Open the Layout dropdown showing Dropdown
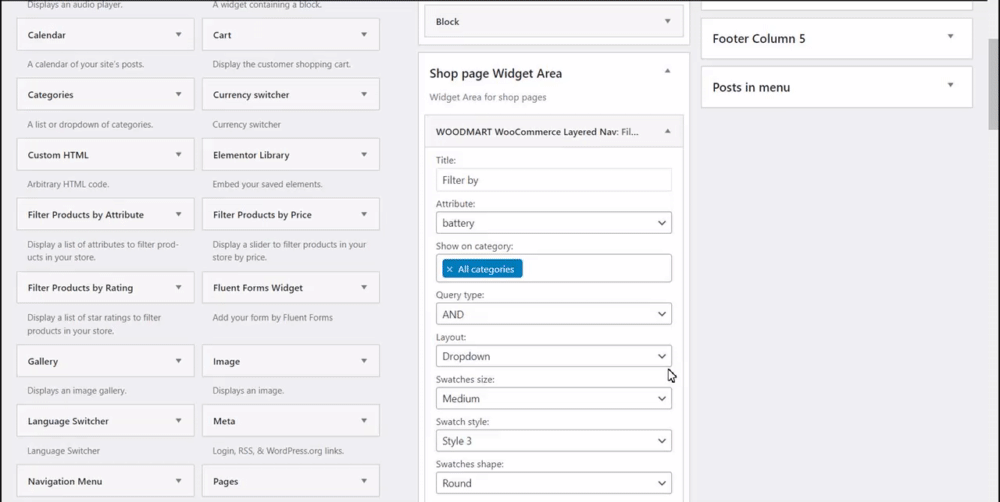 tap(553, 356)
